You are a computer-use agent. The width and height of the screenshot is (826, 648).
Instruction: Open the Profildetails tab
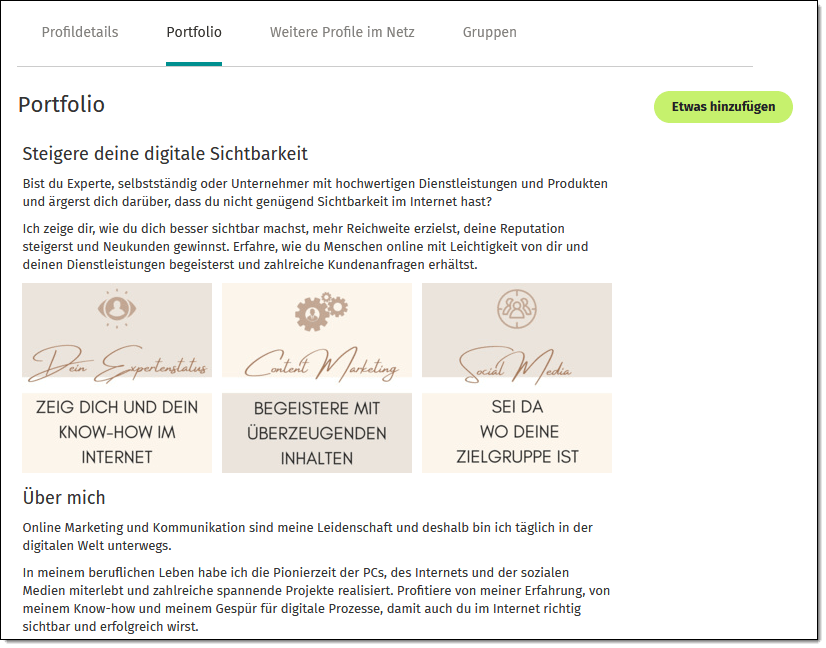coord(80,32)
